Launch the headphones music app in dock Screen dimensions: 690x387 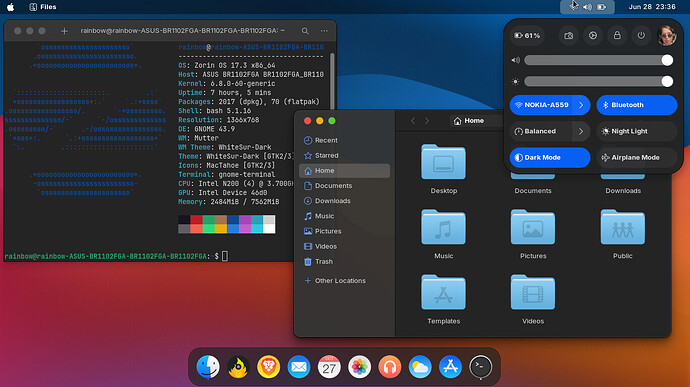click(x=390, y=366)
